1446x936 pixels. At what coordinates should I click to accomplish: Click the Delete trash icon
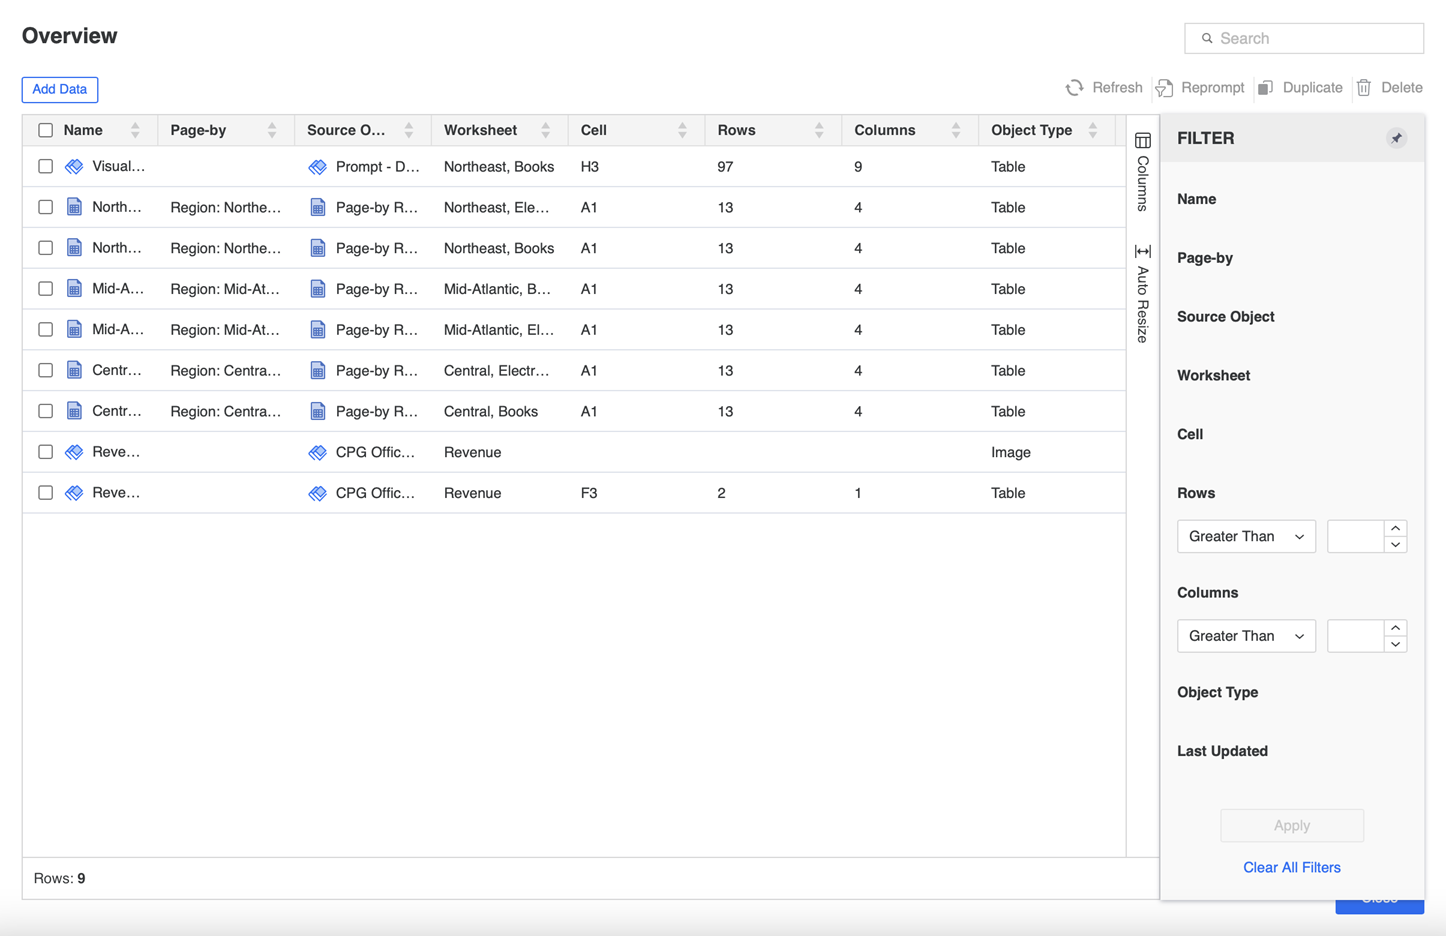click(1364, 88)
